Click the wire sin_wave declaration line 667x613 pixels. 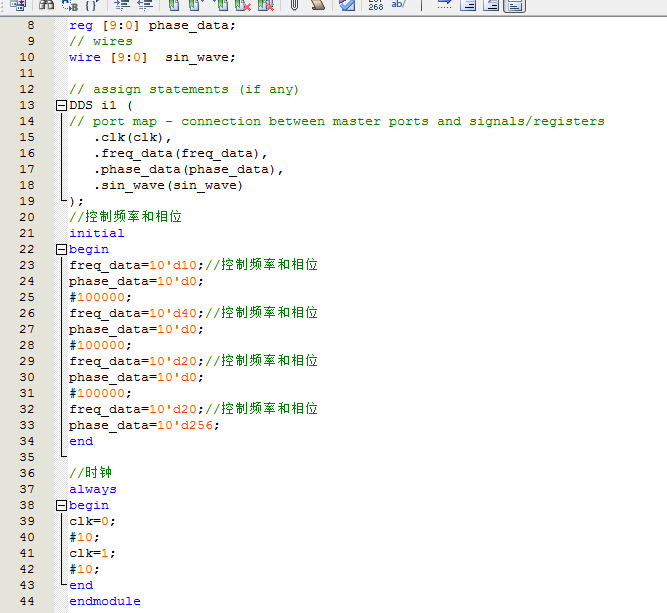click(x=151, y=57)
